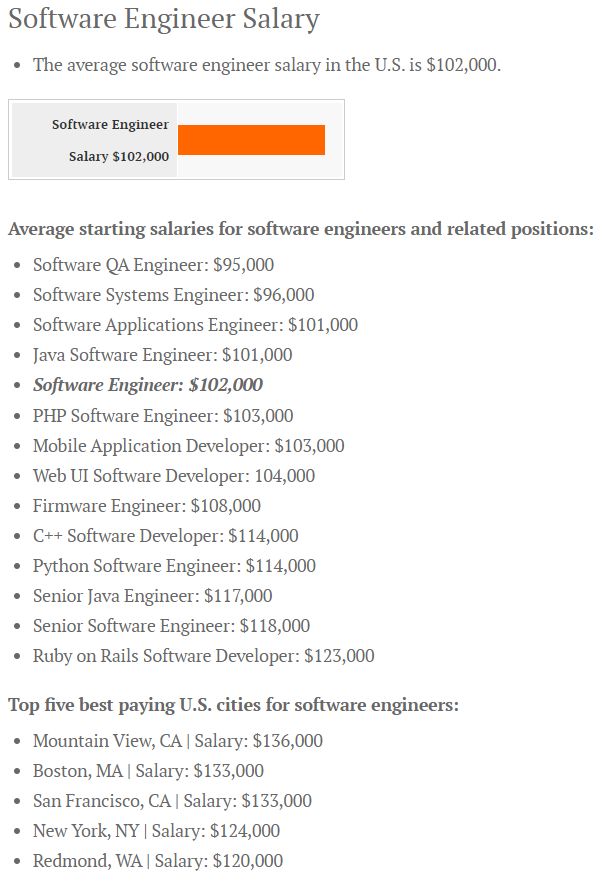Viewport: 602px width, 882px height.
Task: Click Software Systems Engineer: $96,000 entry
Action: (173, 295)
